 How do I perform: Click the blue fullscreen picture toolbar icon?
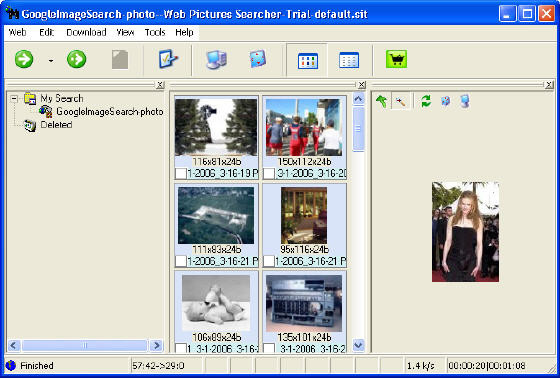click(x=258, y=59)
